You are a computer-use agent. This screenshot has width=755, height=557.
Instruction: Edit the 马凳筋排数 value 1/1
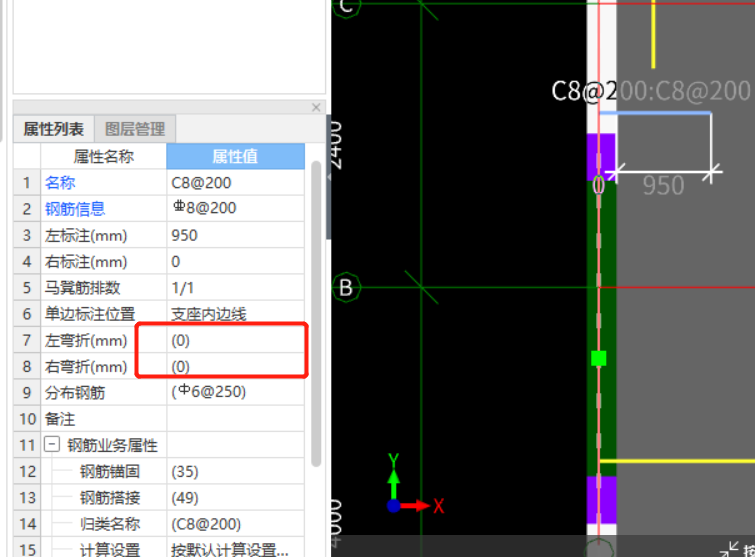(x=235, y=287)
